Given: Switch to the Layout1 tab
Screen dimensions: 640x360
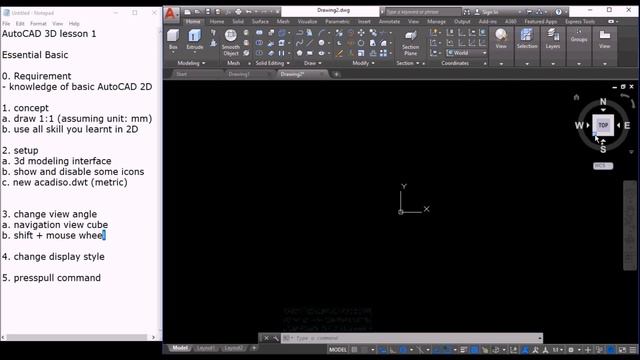Looking at the screenshot, I should coord(206,348).
